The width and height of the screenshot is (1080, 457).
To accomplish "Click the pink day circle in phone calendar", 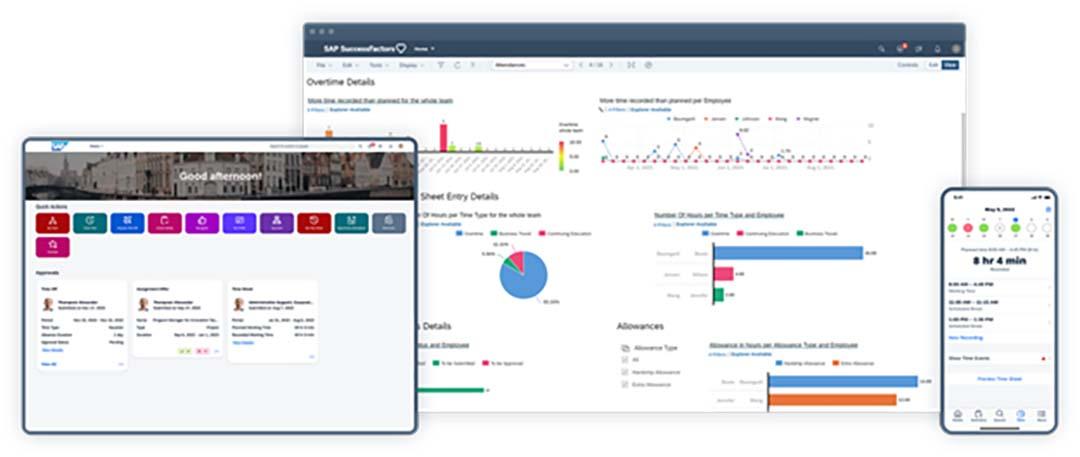I will point(968,227).
